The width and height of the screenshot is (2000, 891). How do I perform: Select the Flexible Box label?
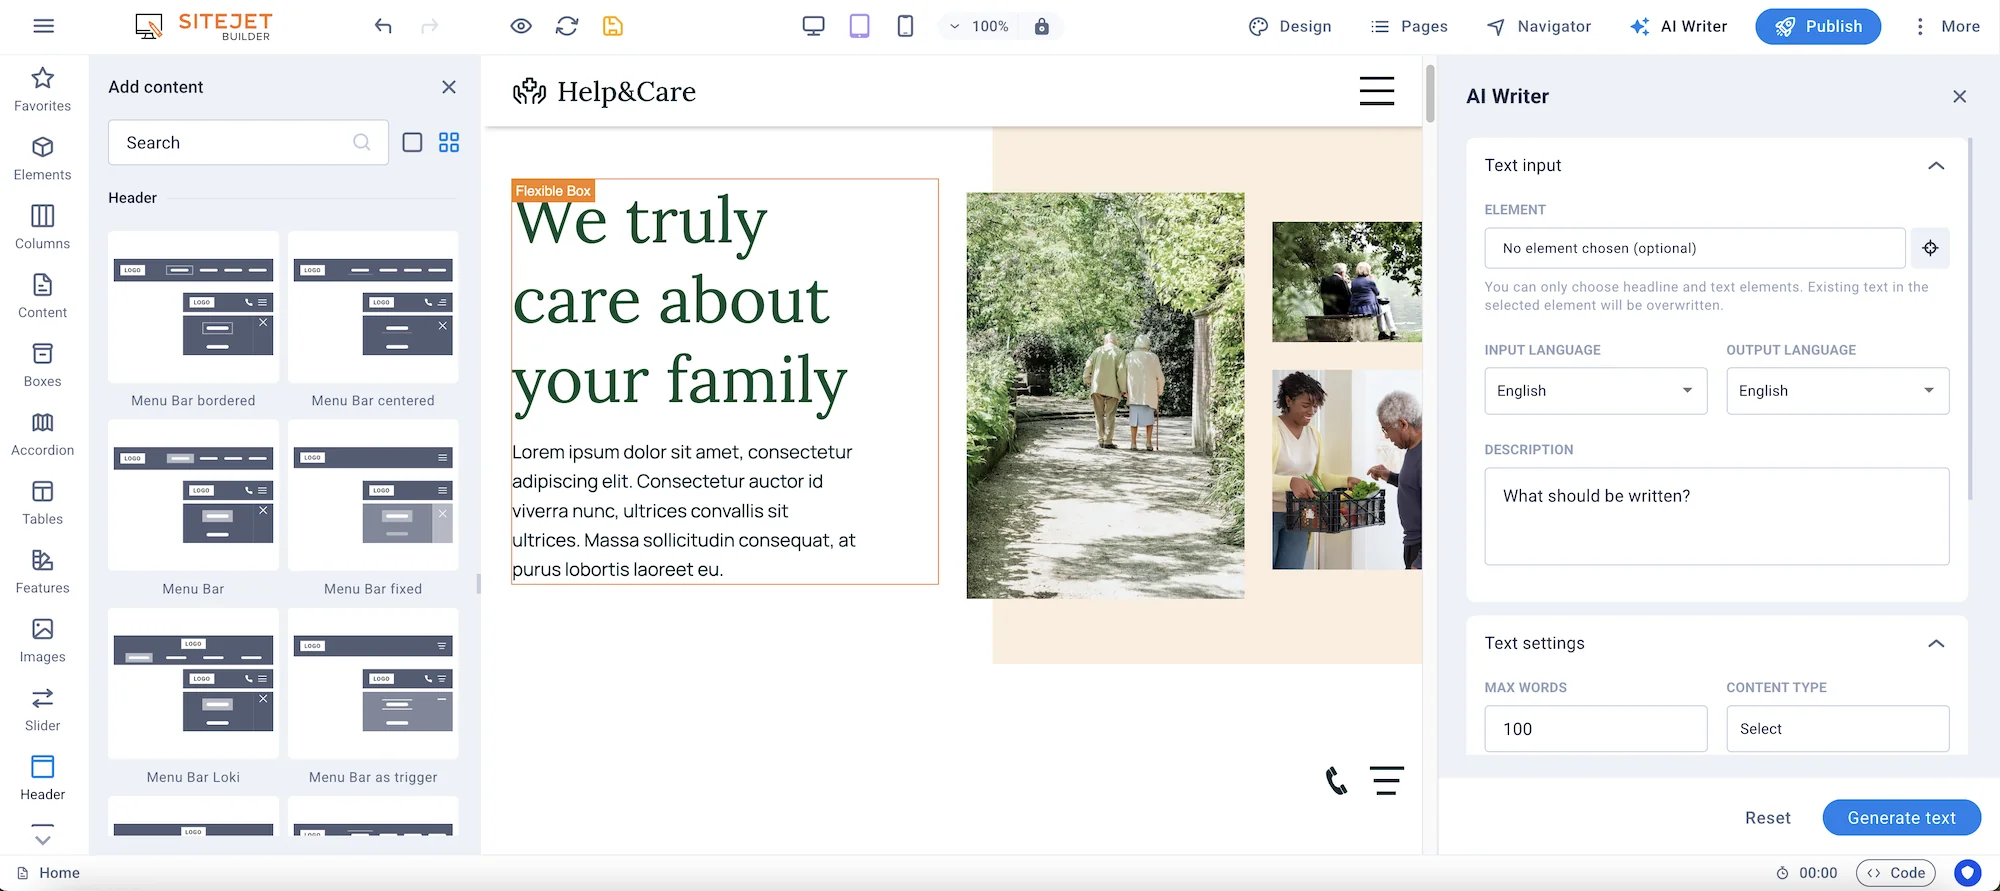click(x=553, y=191)
